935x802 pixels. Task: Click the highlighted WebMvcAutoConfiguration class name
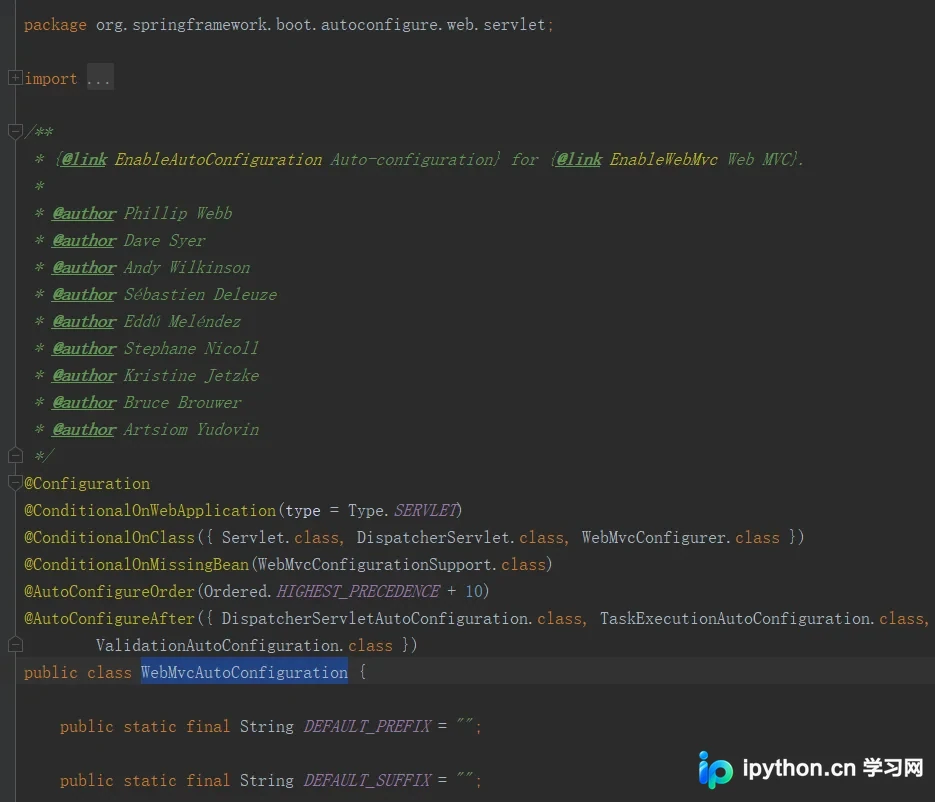click(244, 672)
